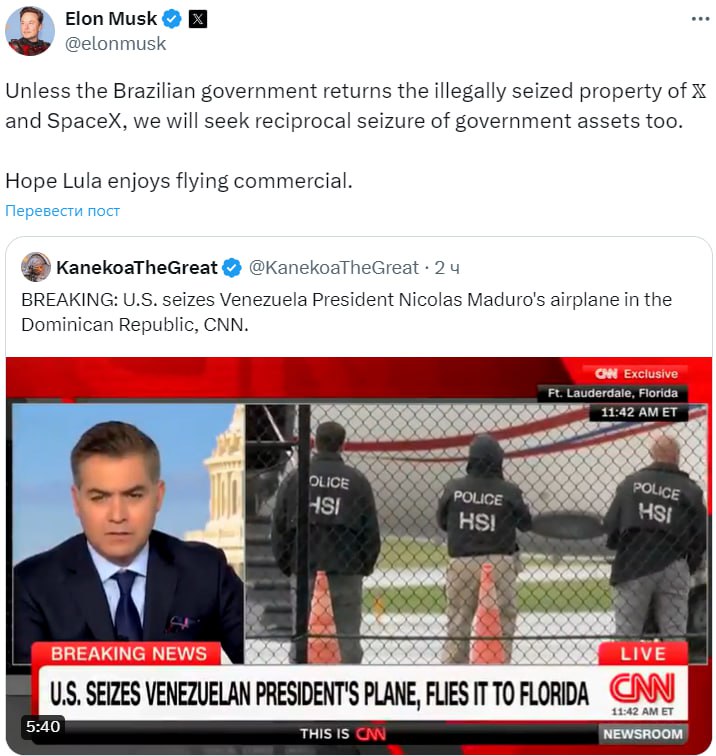Click the Перевести пост translate link
The image size is (716, 756).
pos(62,211)
